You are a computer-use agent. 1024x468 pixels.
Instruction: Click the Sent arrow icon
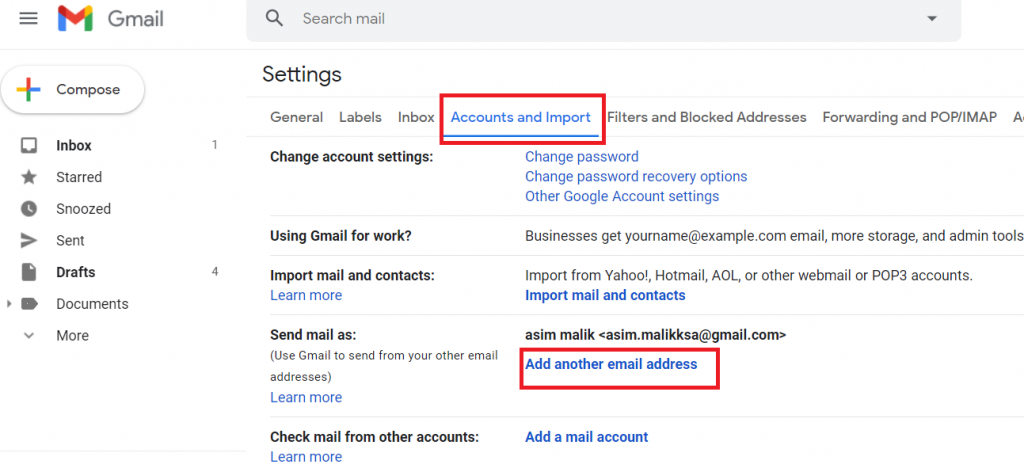[29, 240]
